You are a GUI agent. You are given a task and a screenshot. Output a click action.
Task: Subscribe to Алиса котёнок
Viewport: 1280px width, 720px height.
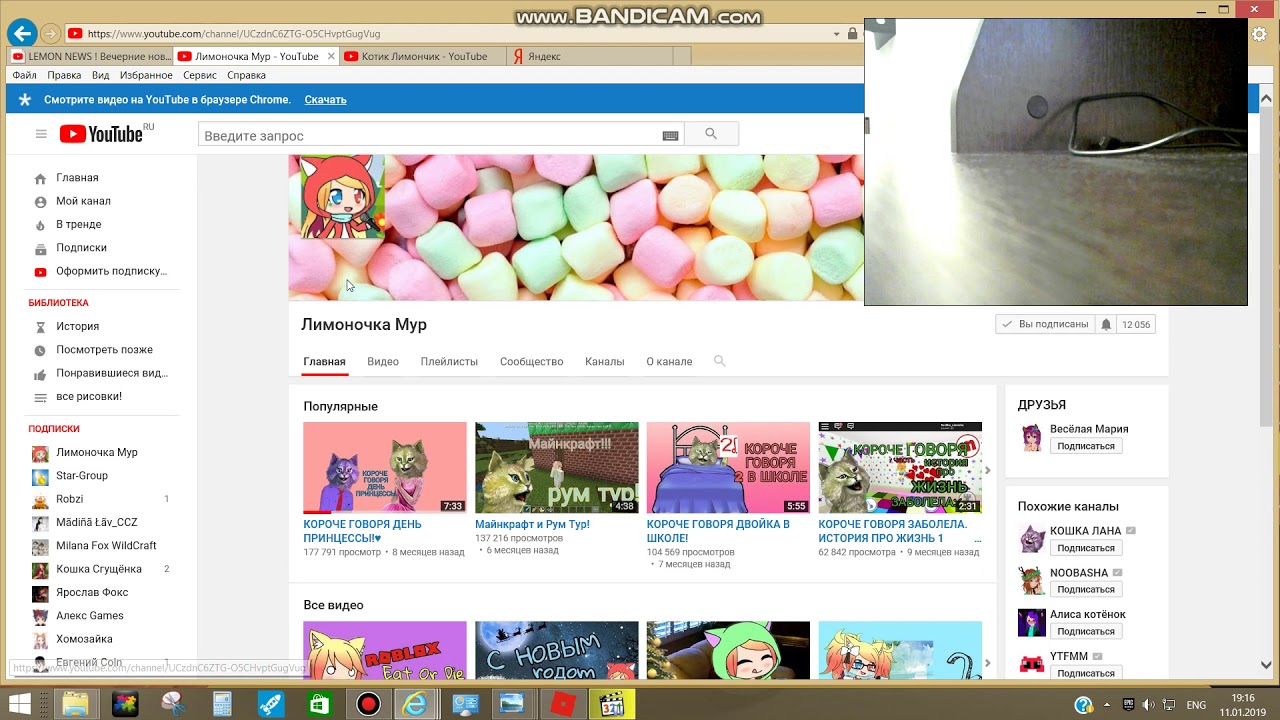(x=1086, y=631)
